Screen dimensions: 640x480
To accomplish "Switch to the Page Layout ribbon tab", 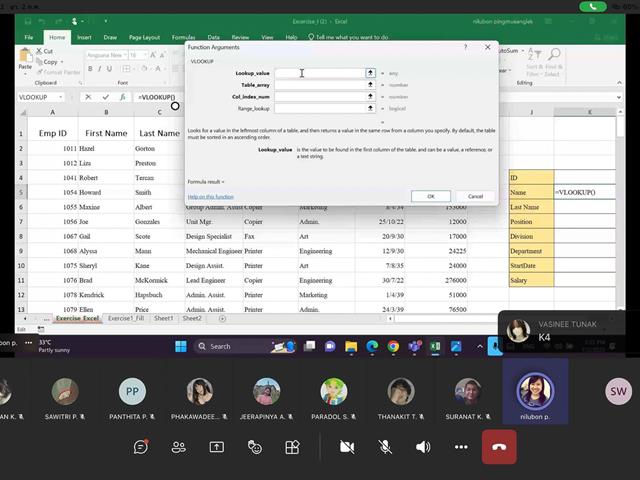I will click(144, 37).
